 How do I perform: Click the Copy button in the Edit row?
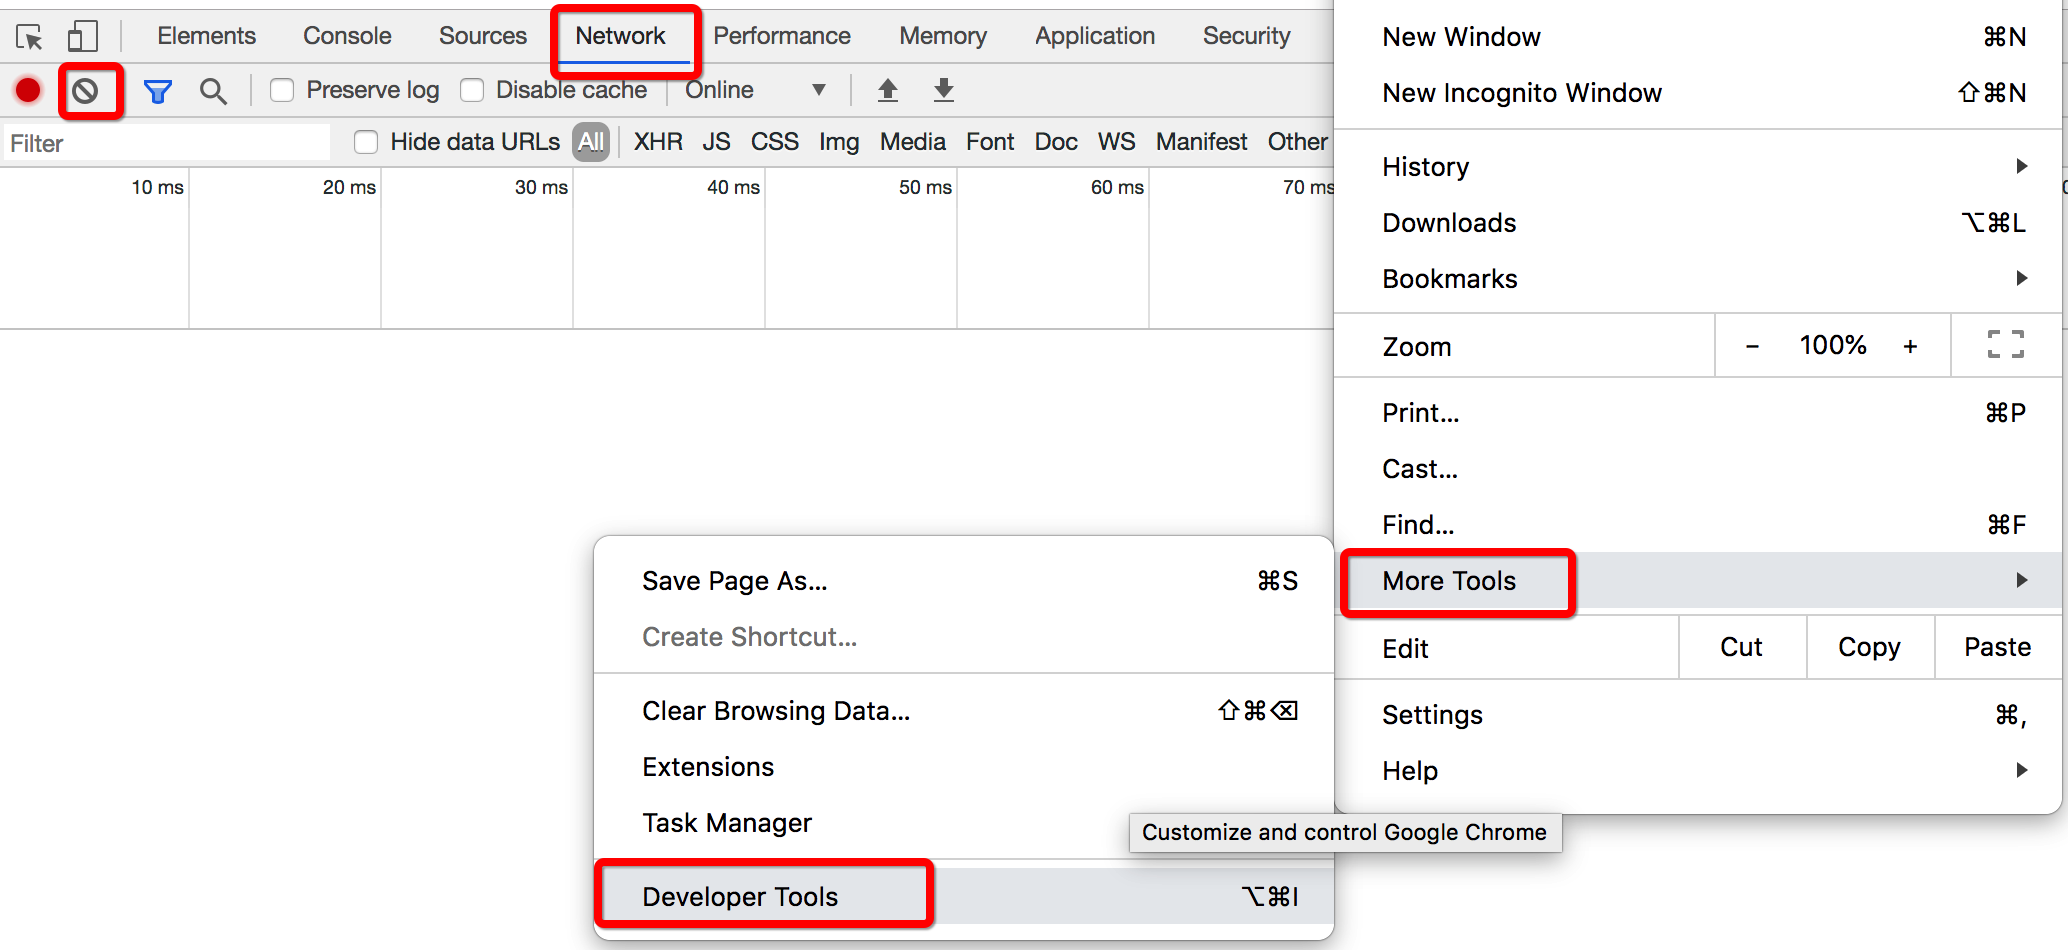(x=1869, y=647)
